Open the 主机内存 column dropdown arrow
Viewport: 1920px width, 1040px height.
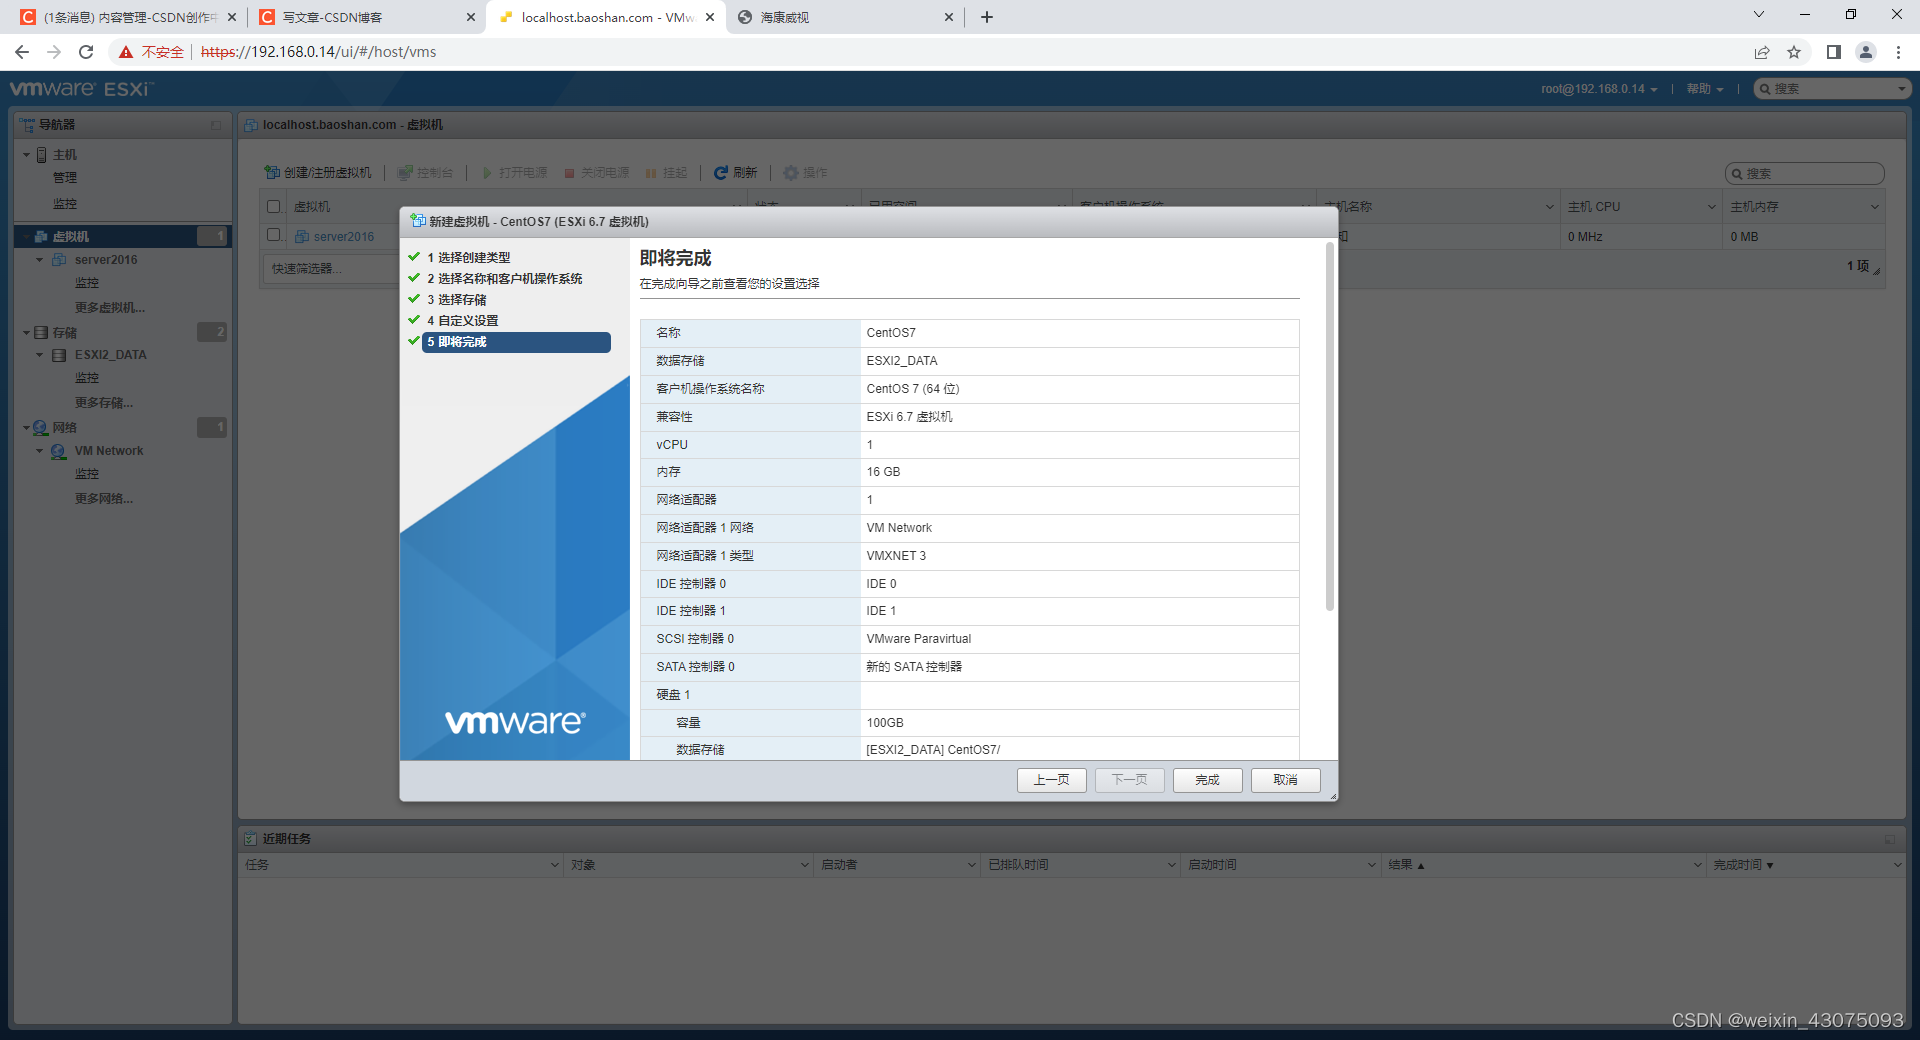pos(1874,207)
